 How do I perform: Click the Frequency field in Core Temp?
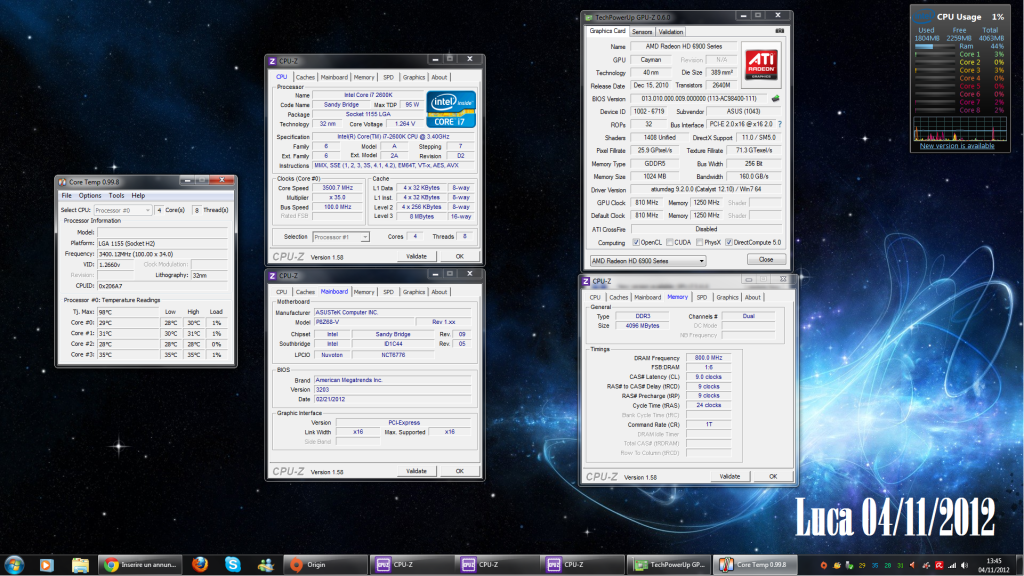coord(162,254)
